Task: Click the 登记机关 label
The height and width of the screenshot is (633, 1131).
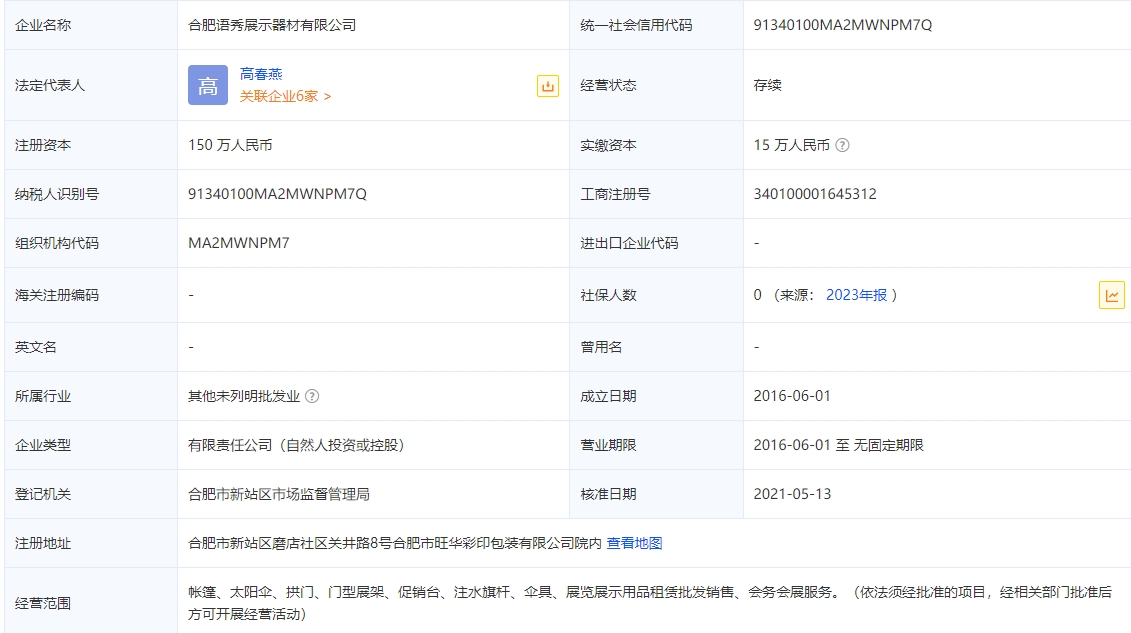Action: pyautogui.click(x=43, y=494)
